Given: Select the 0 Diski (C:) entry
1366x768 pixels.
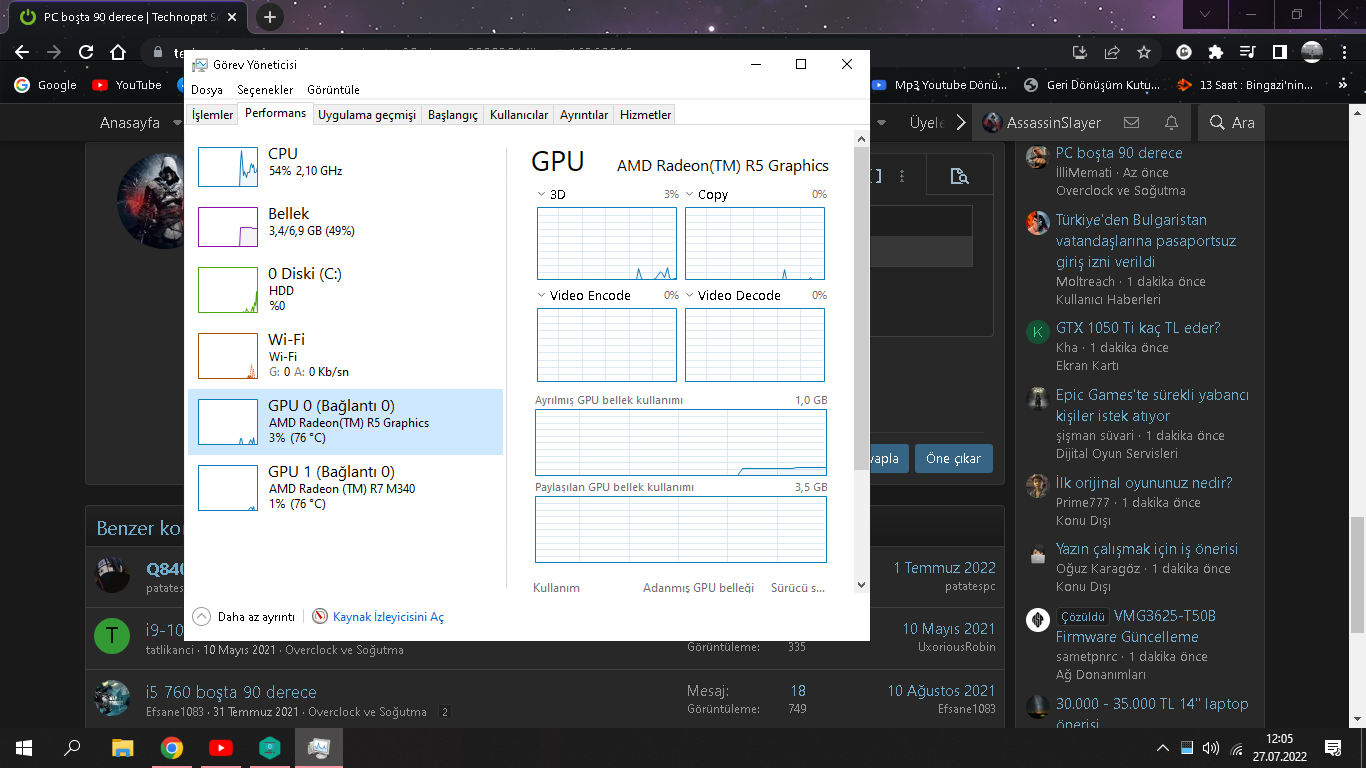Looking at the screenshot, I should [345, 289].
